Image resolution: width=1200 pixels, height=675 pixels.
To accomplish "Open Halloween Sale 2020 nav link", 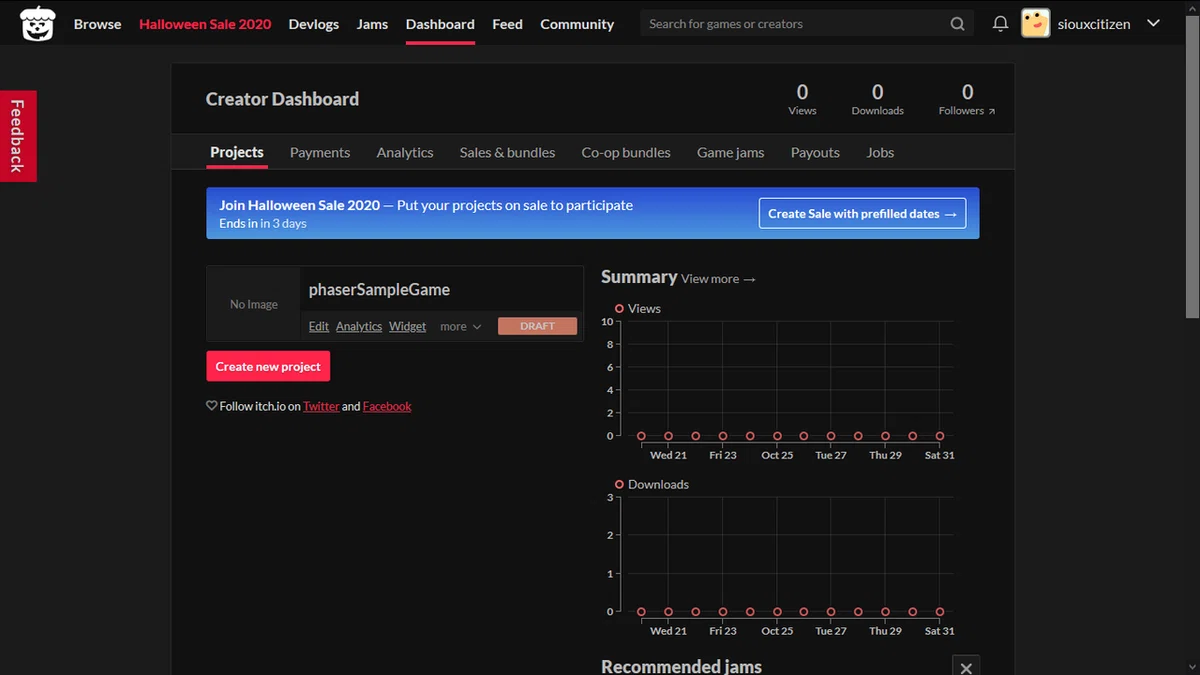I will (205, 24).
